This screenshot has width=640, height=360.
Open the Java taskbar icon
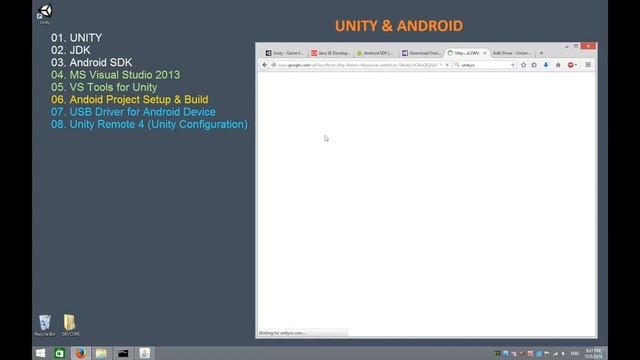point(144,353)
